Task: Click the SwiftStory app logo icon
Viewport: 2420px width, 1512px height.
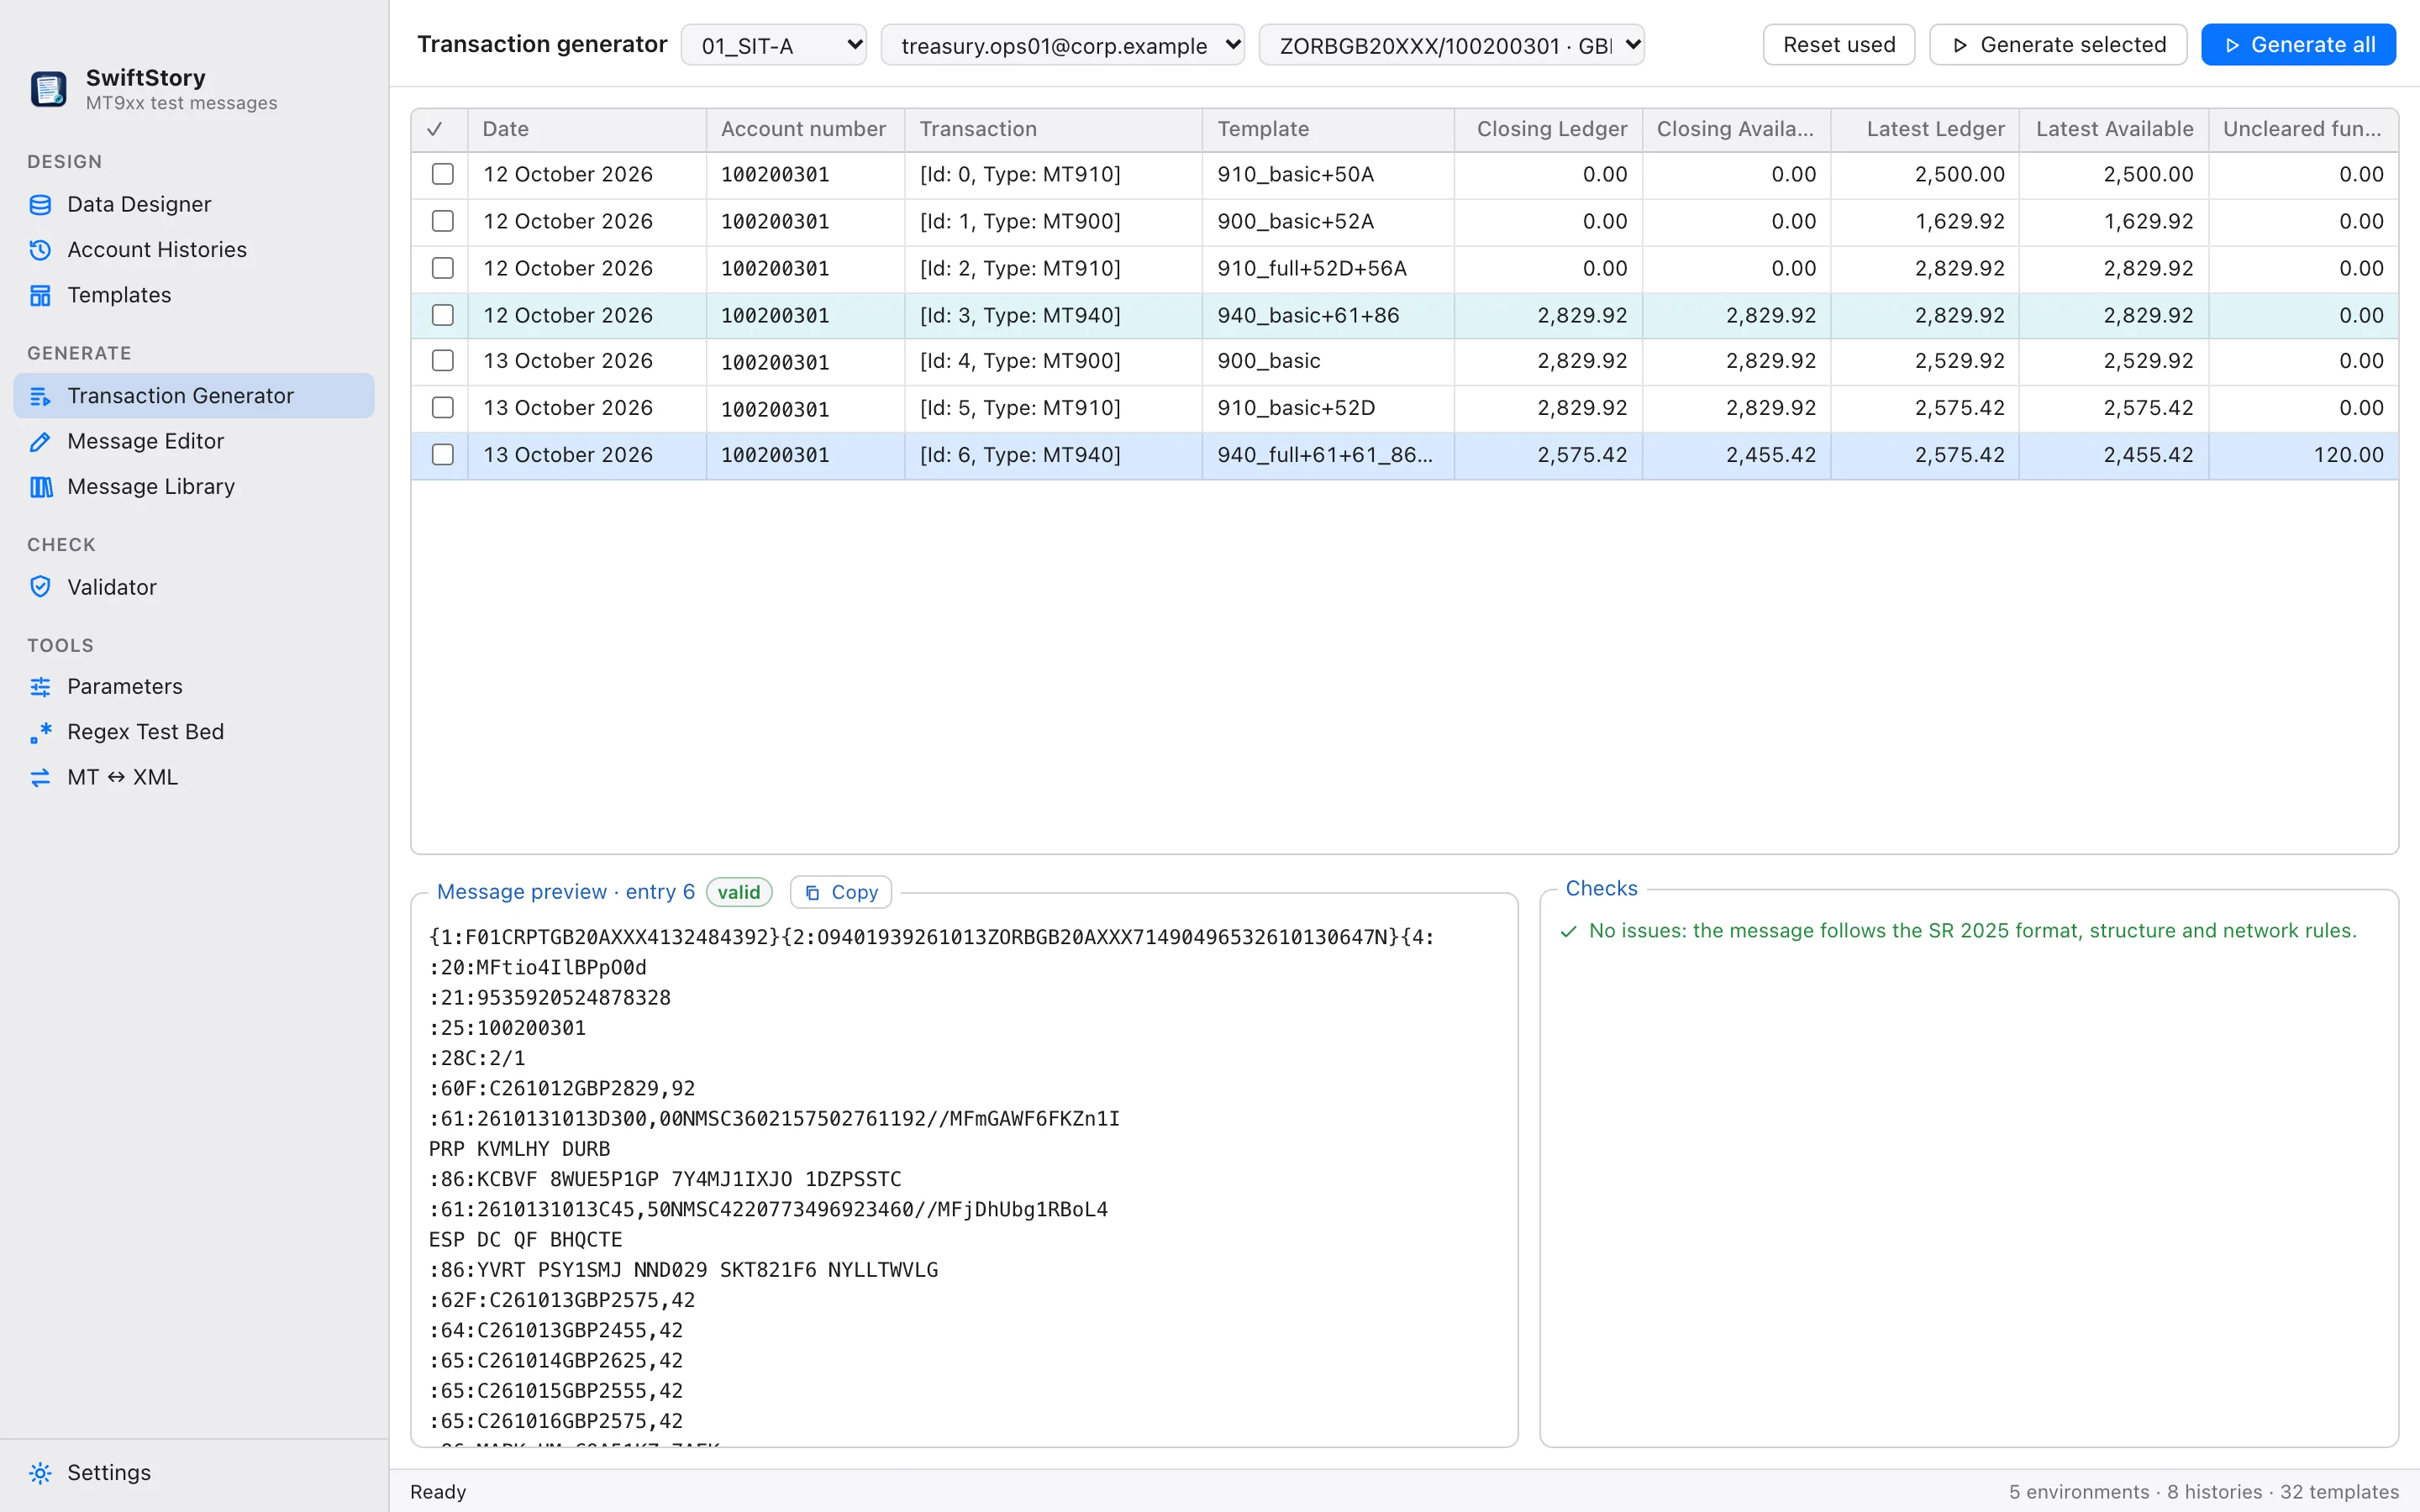Action: point(48,88)
